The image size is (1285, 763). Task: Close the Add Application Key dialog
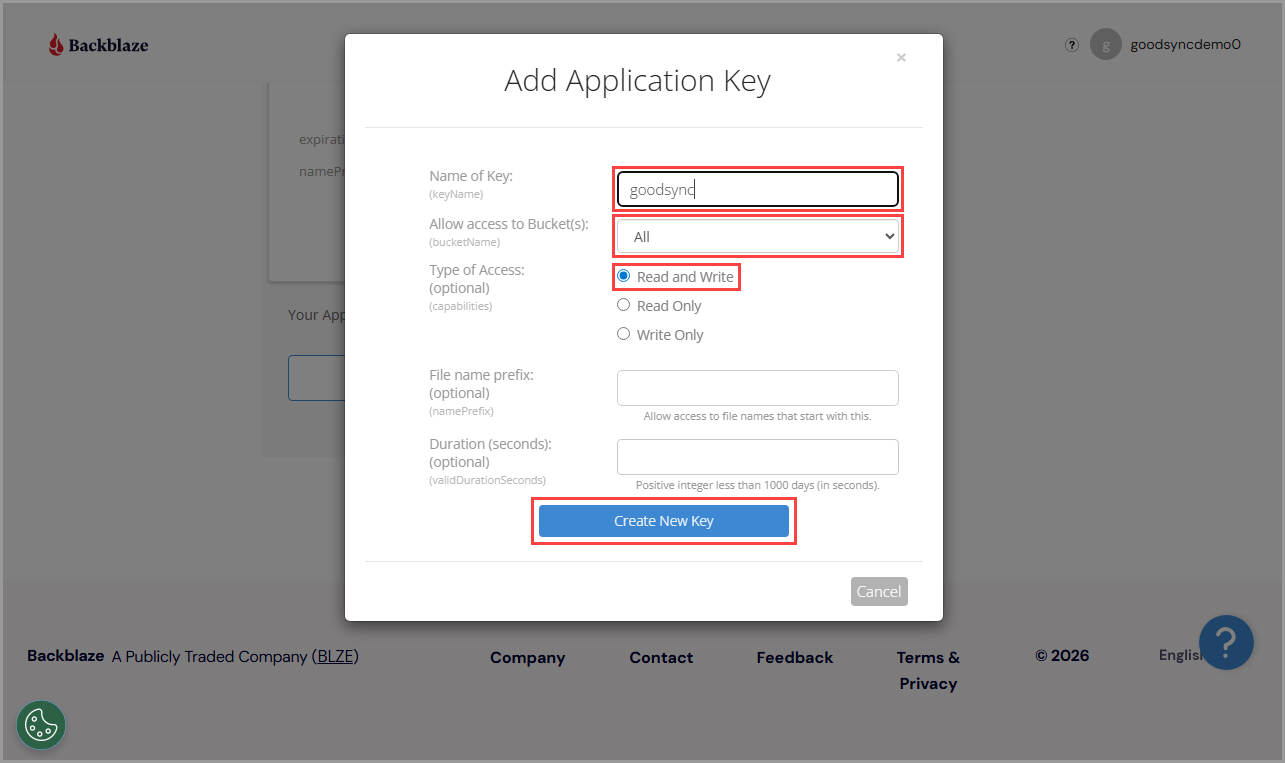pos(901,58)
